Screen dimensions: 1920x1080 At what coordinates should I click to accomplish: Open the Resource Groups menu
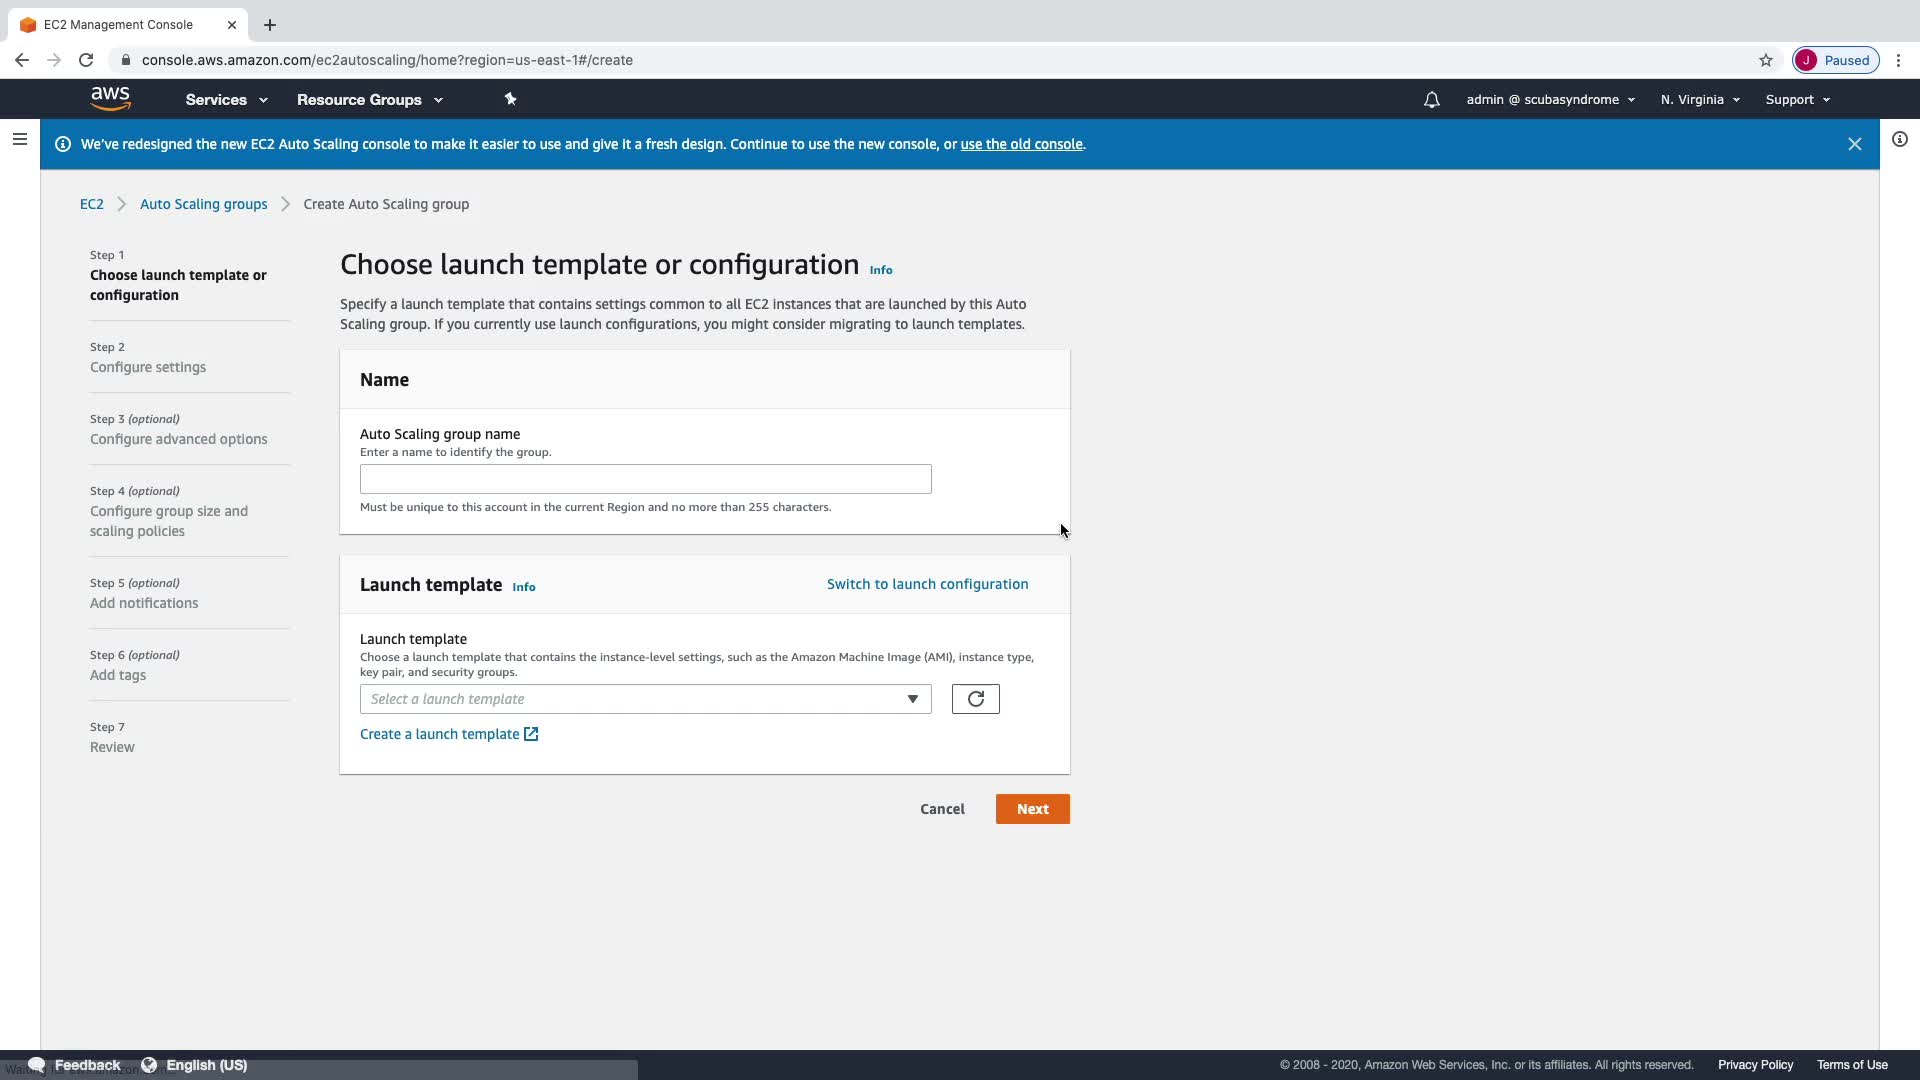pyautogui.click(x=369, y=100)
